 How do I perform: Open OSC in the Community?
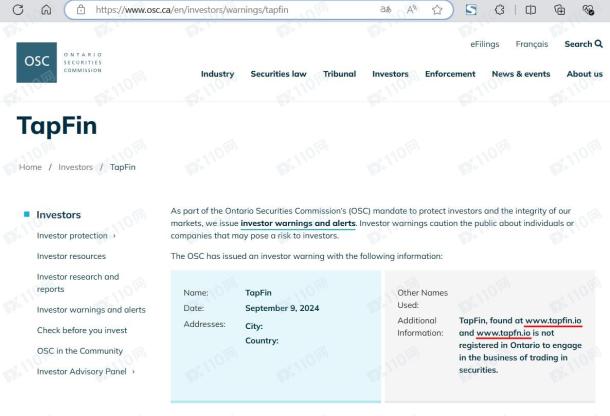[80, 351]
